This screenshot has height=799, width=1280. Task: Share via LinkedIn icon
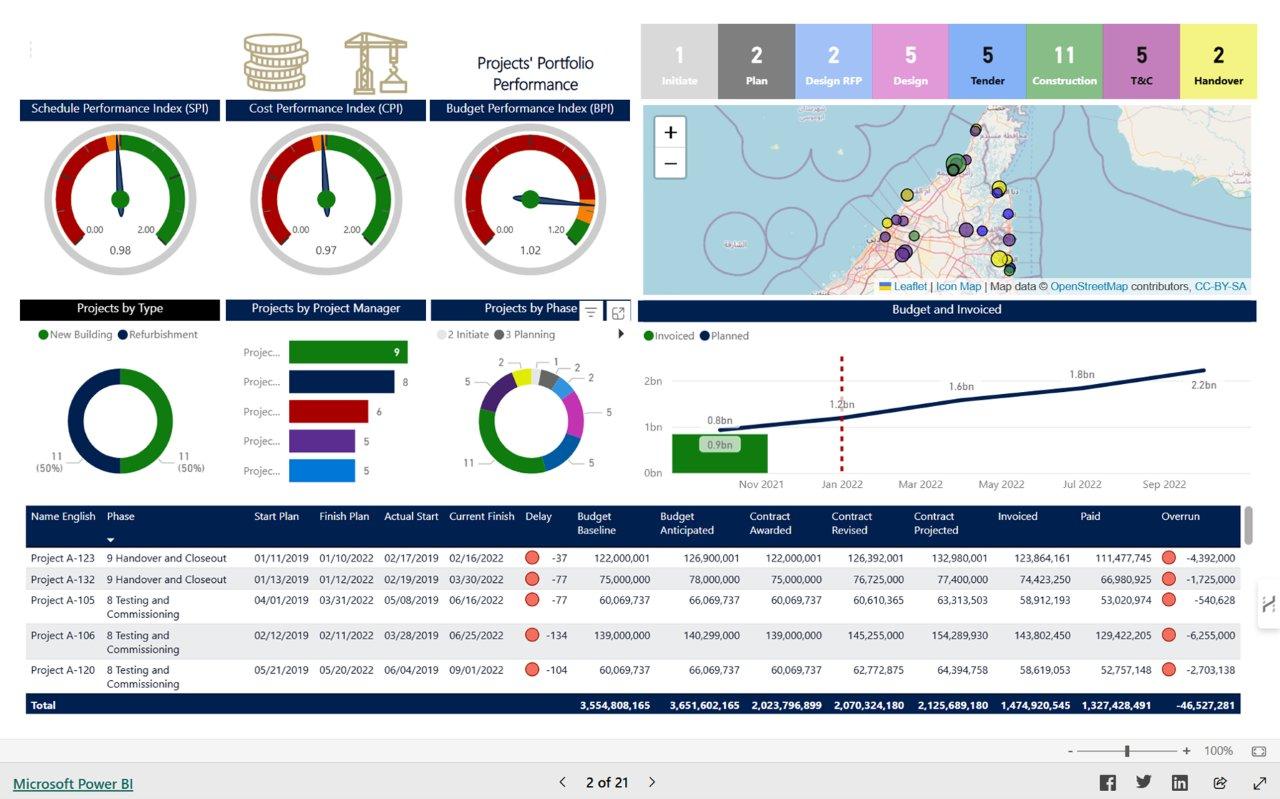1180,783
